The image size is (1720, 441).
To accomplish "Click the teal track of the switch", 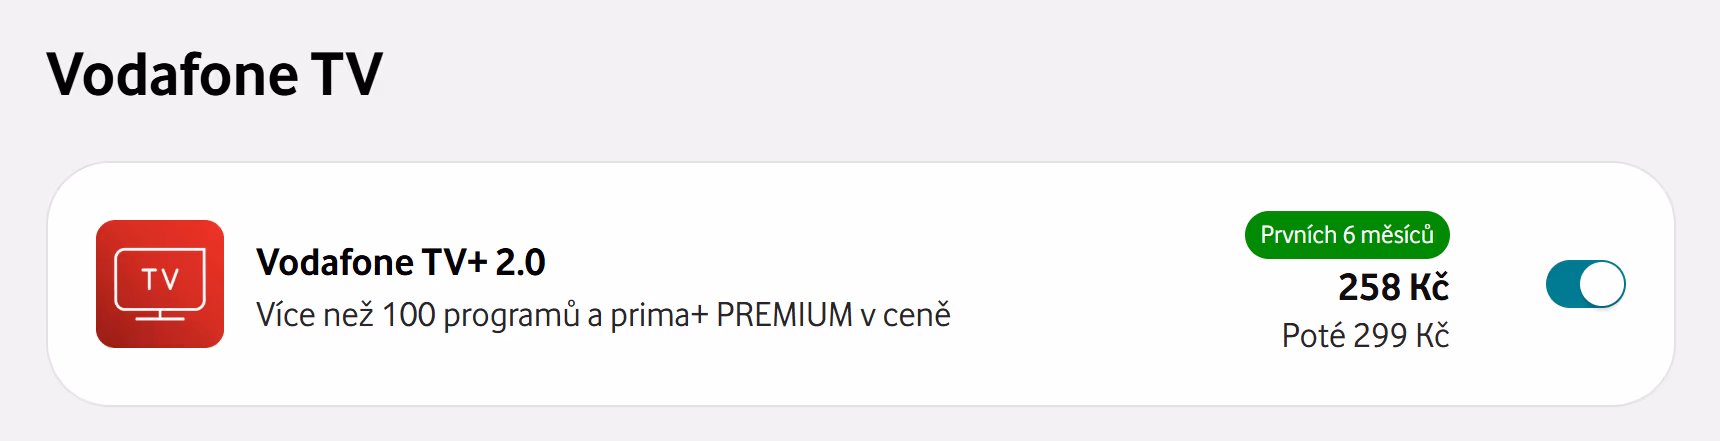I will 1563,284.
